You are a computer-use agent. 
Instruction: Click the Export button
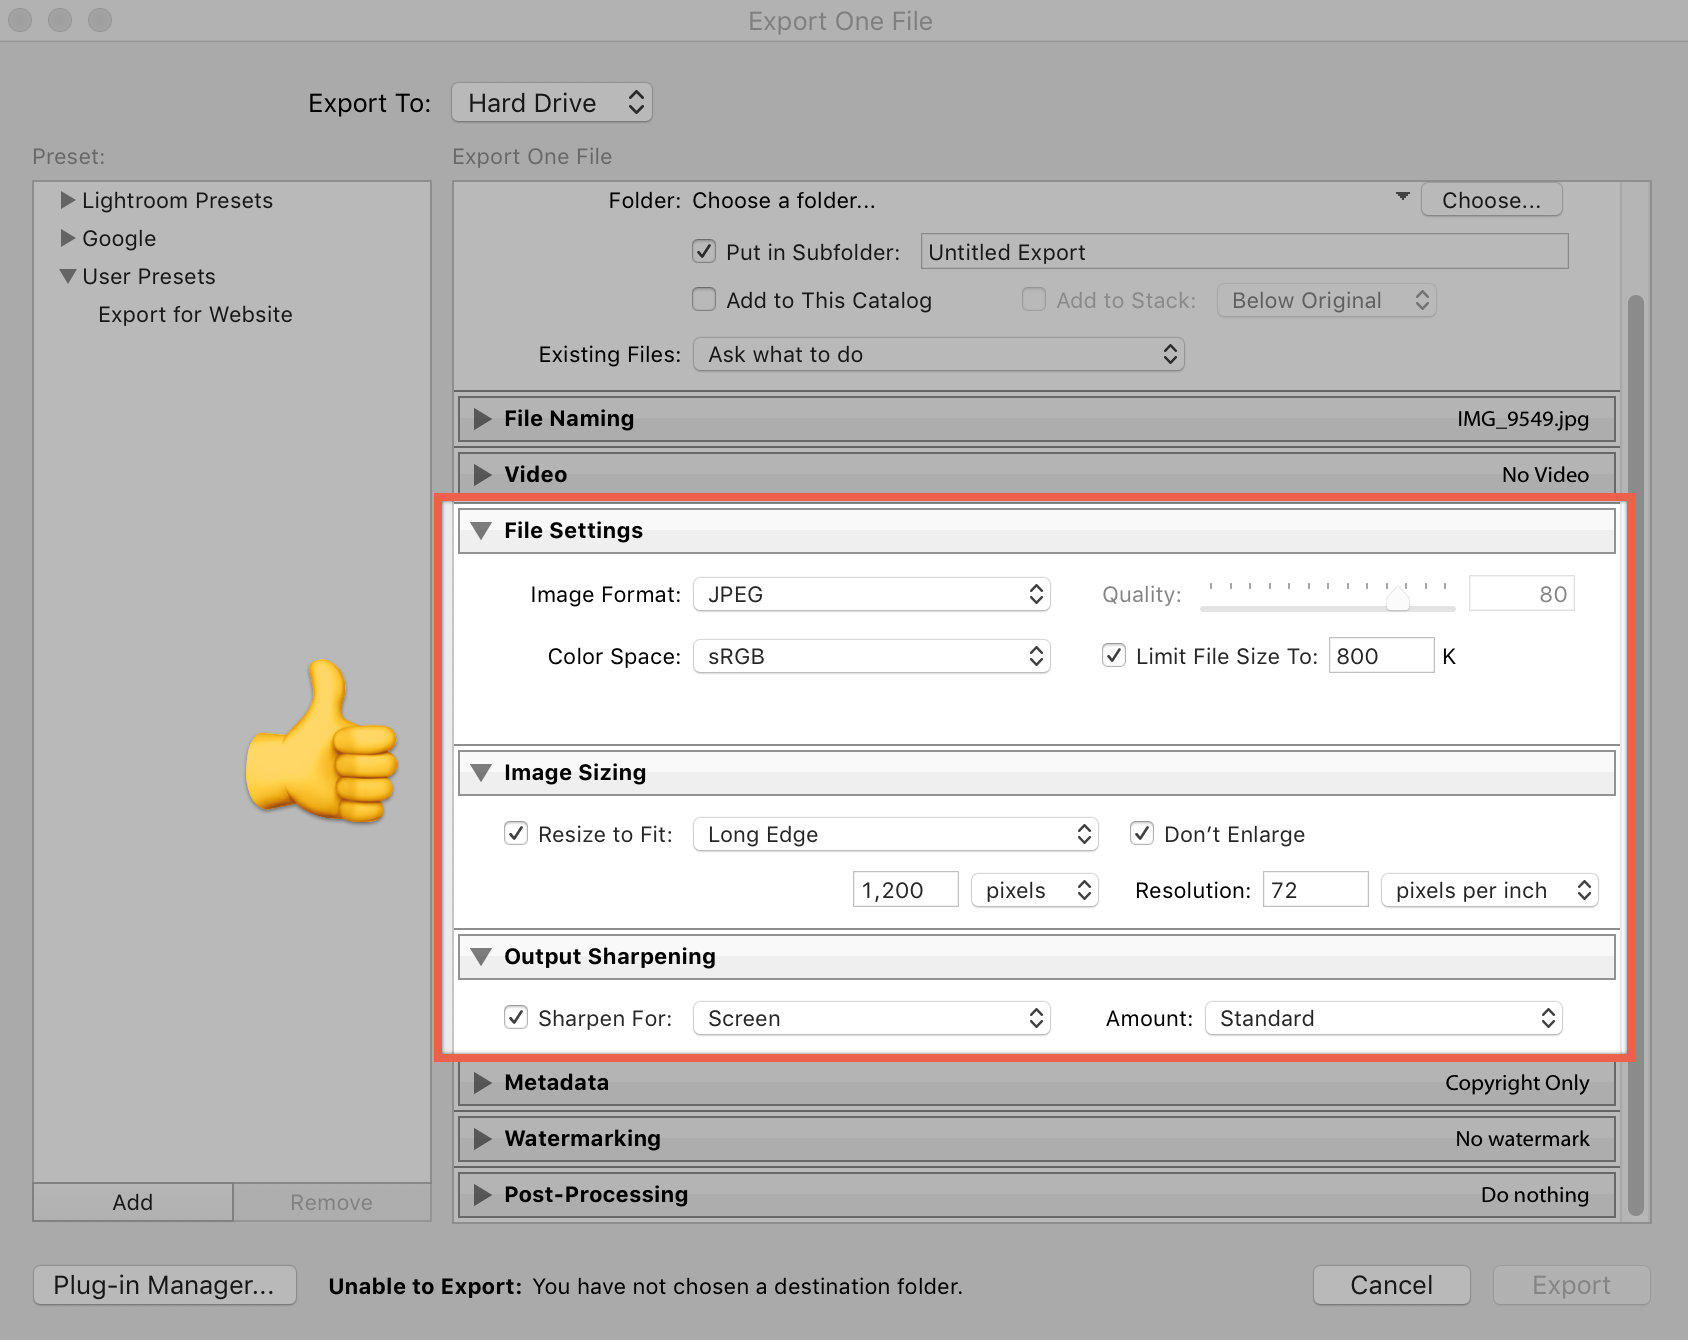click(x=1571, y=1285)
